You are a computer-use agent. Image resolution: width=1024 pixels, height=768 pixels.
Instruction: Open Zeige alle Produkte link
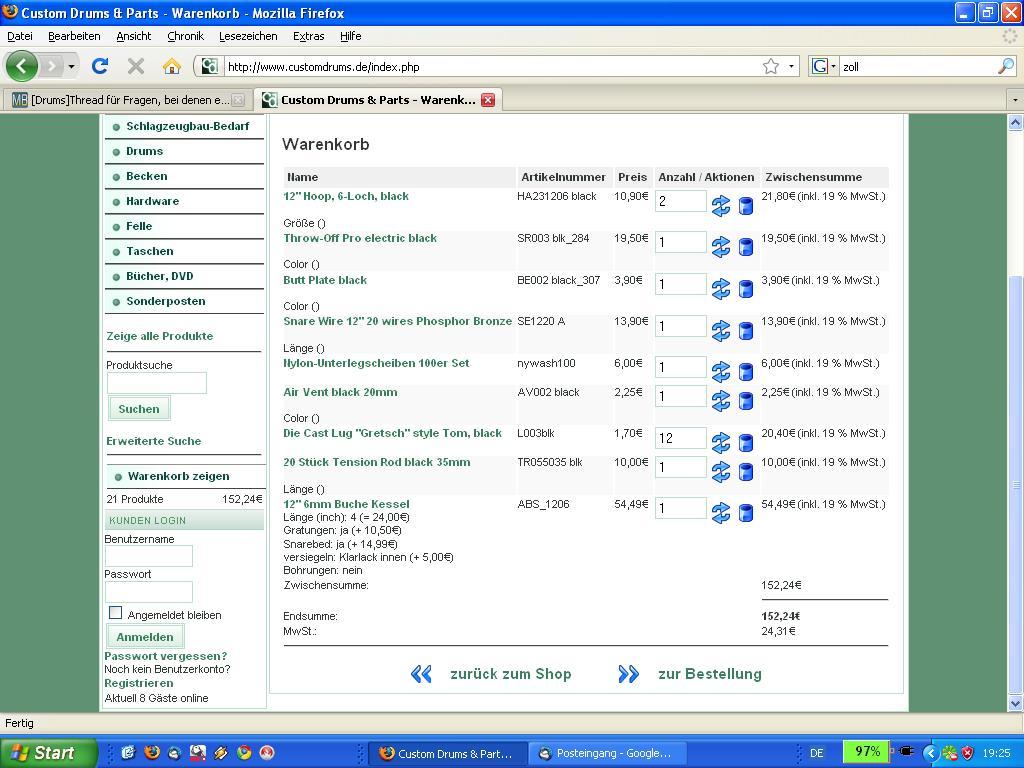160,336
